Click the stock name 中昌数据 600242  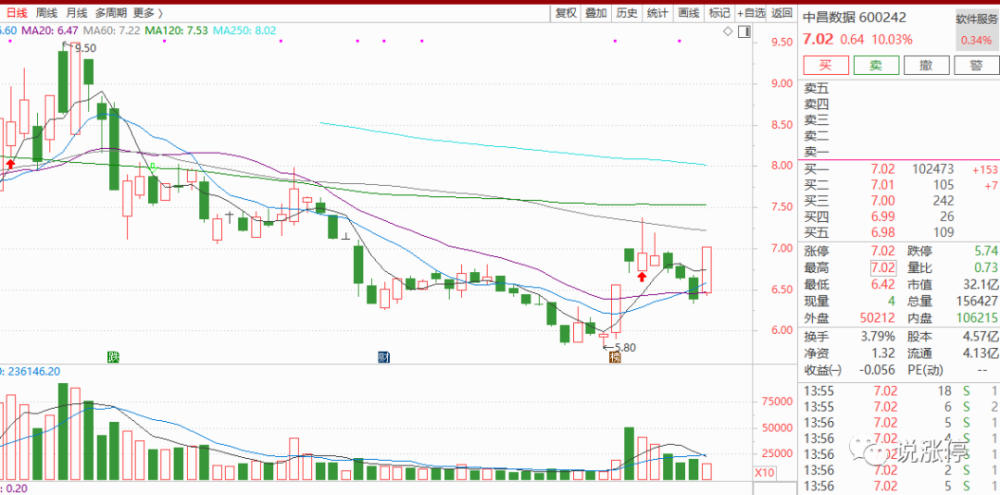pos(854,18)
